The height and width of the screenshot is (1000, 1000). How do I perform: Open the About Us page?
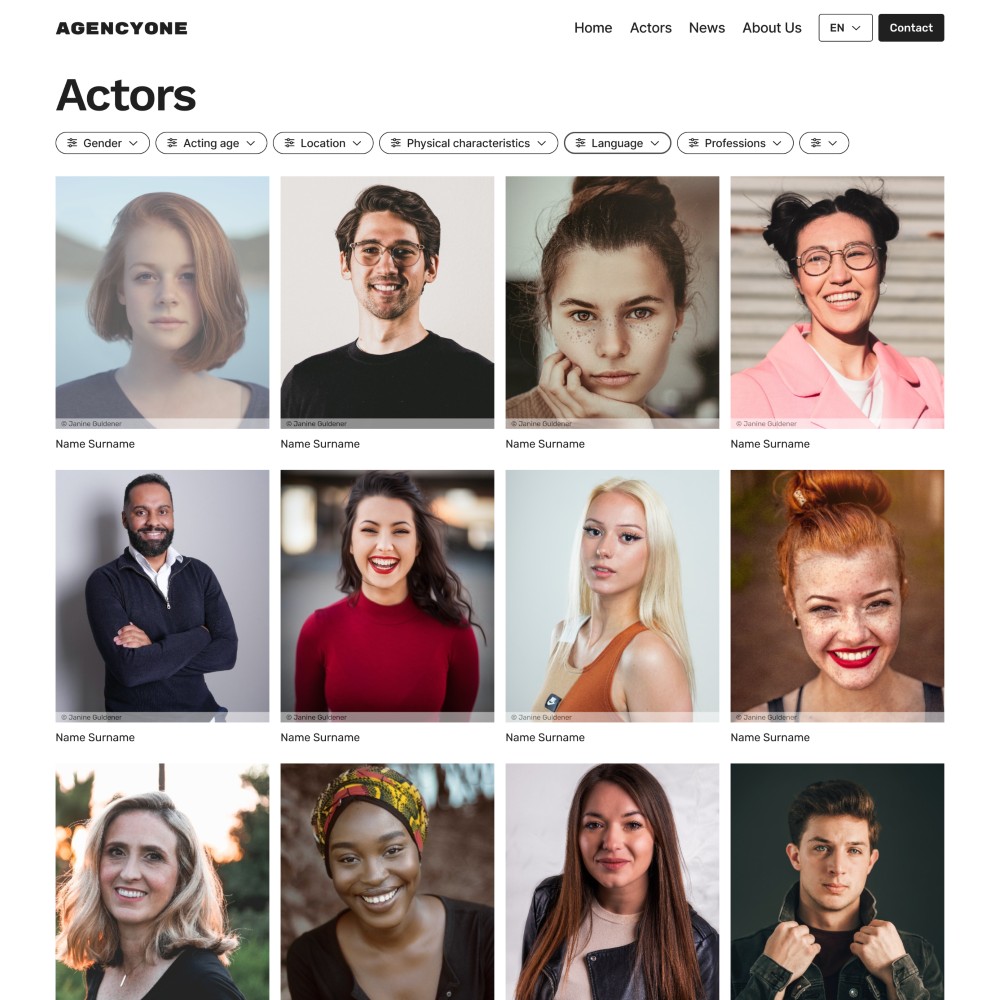(772, 28)
